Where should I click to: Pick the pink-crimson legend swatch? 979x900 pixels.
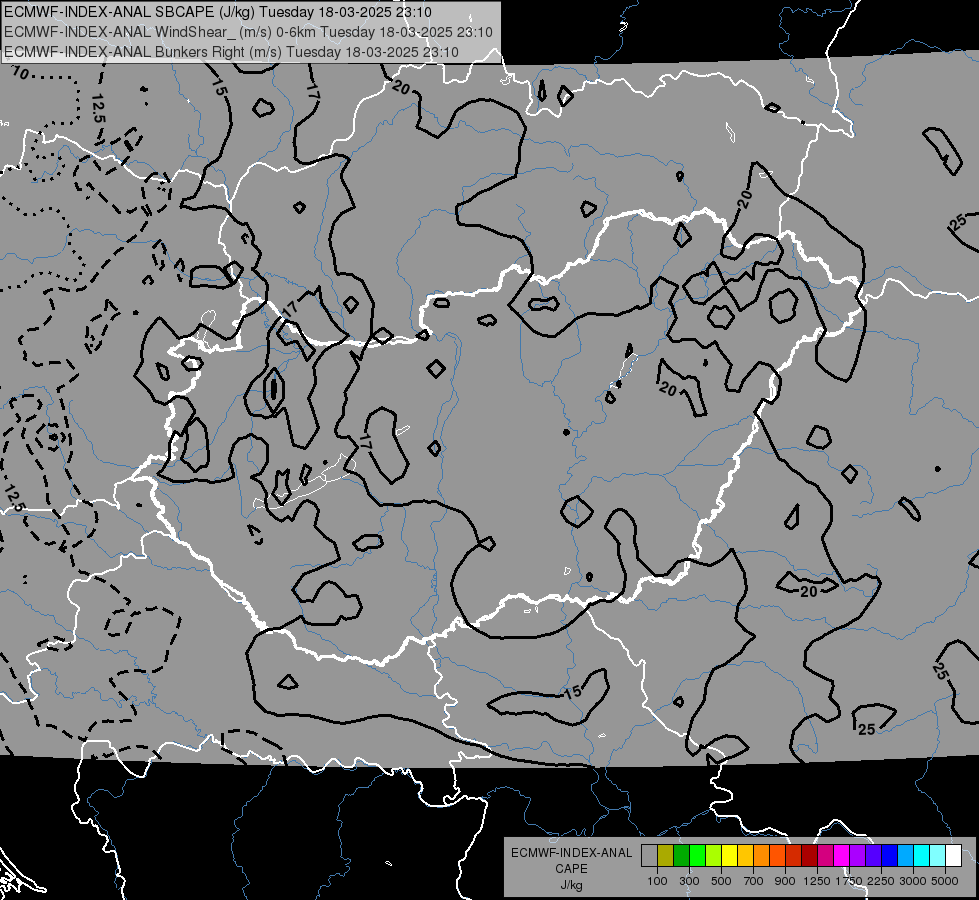coord(825,855)
